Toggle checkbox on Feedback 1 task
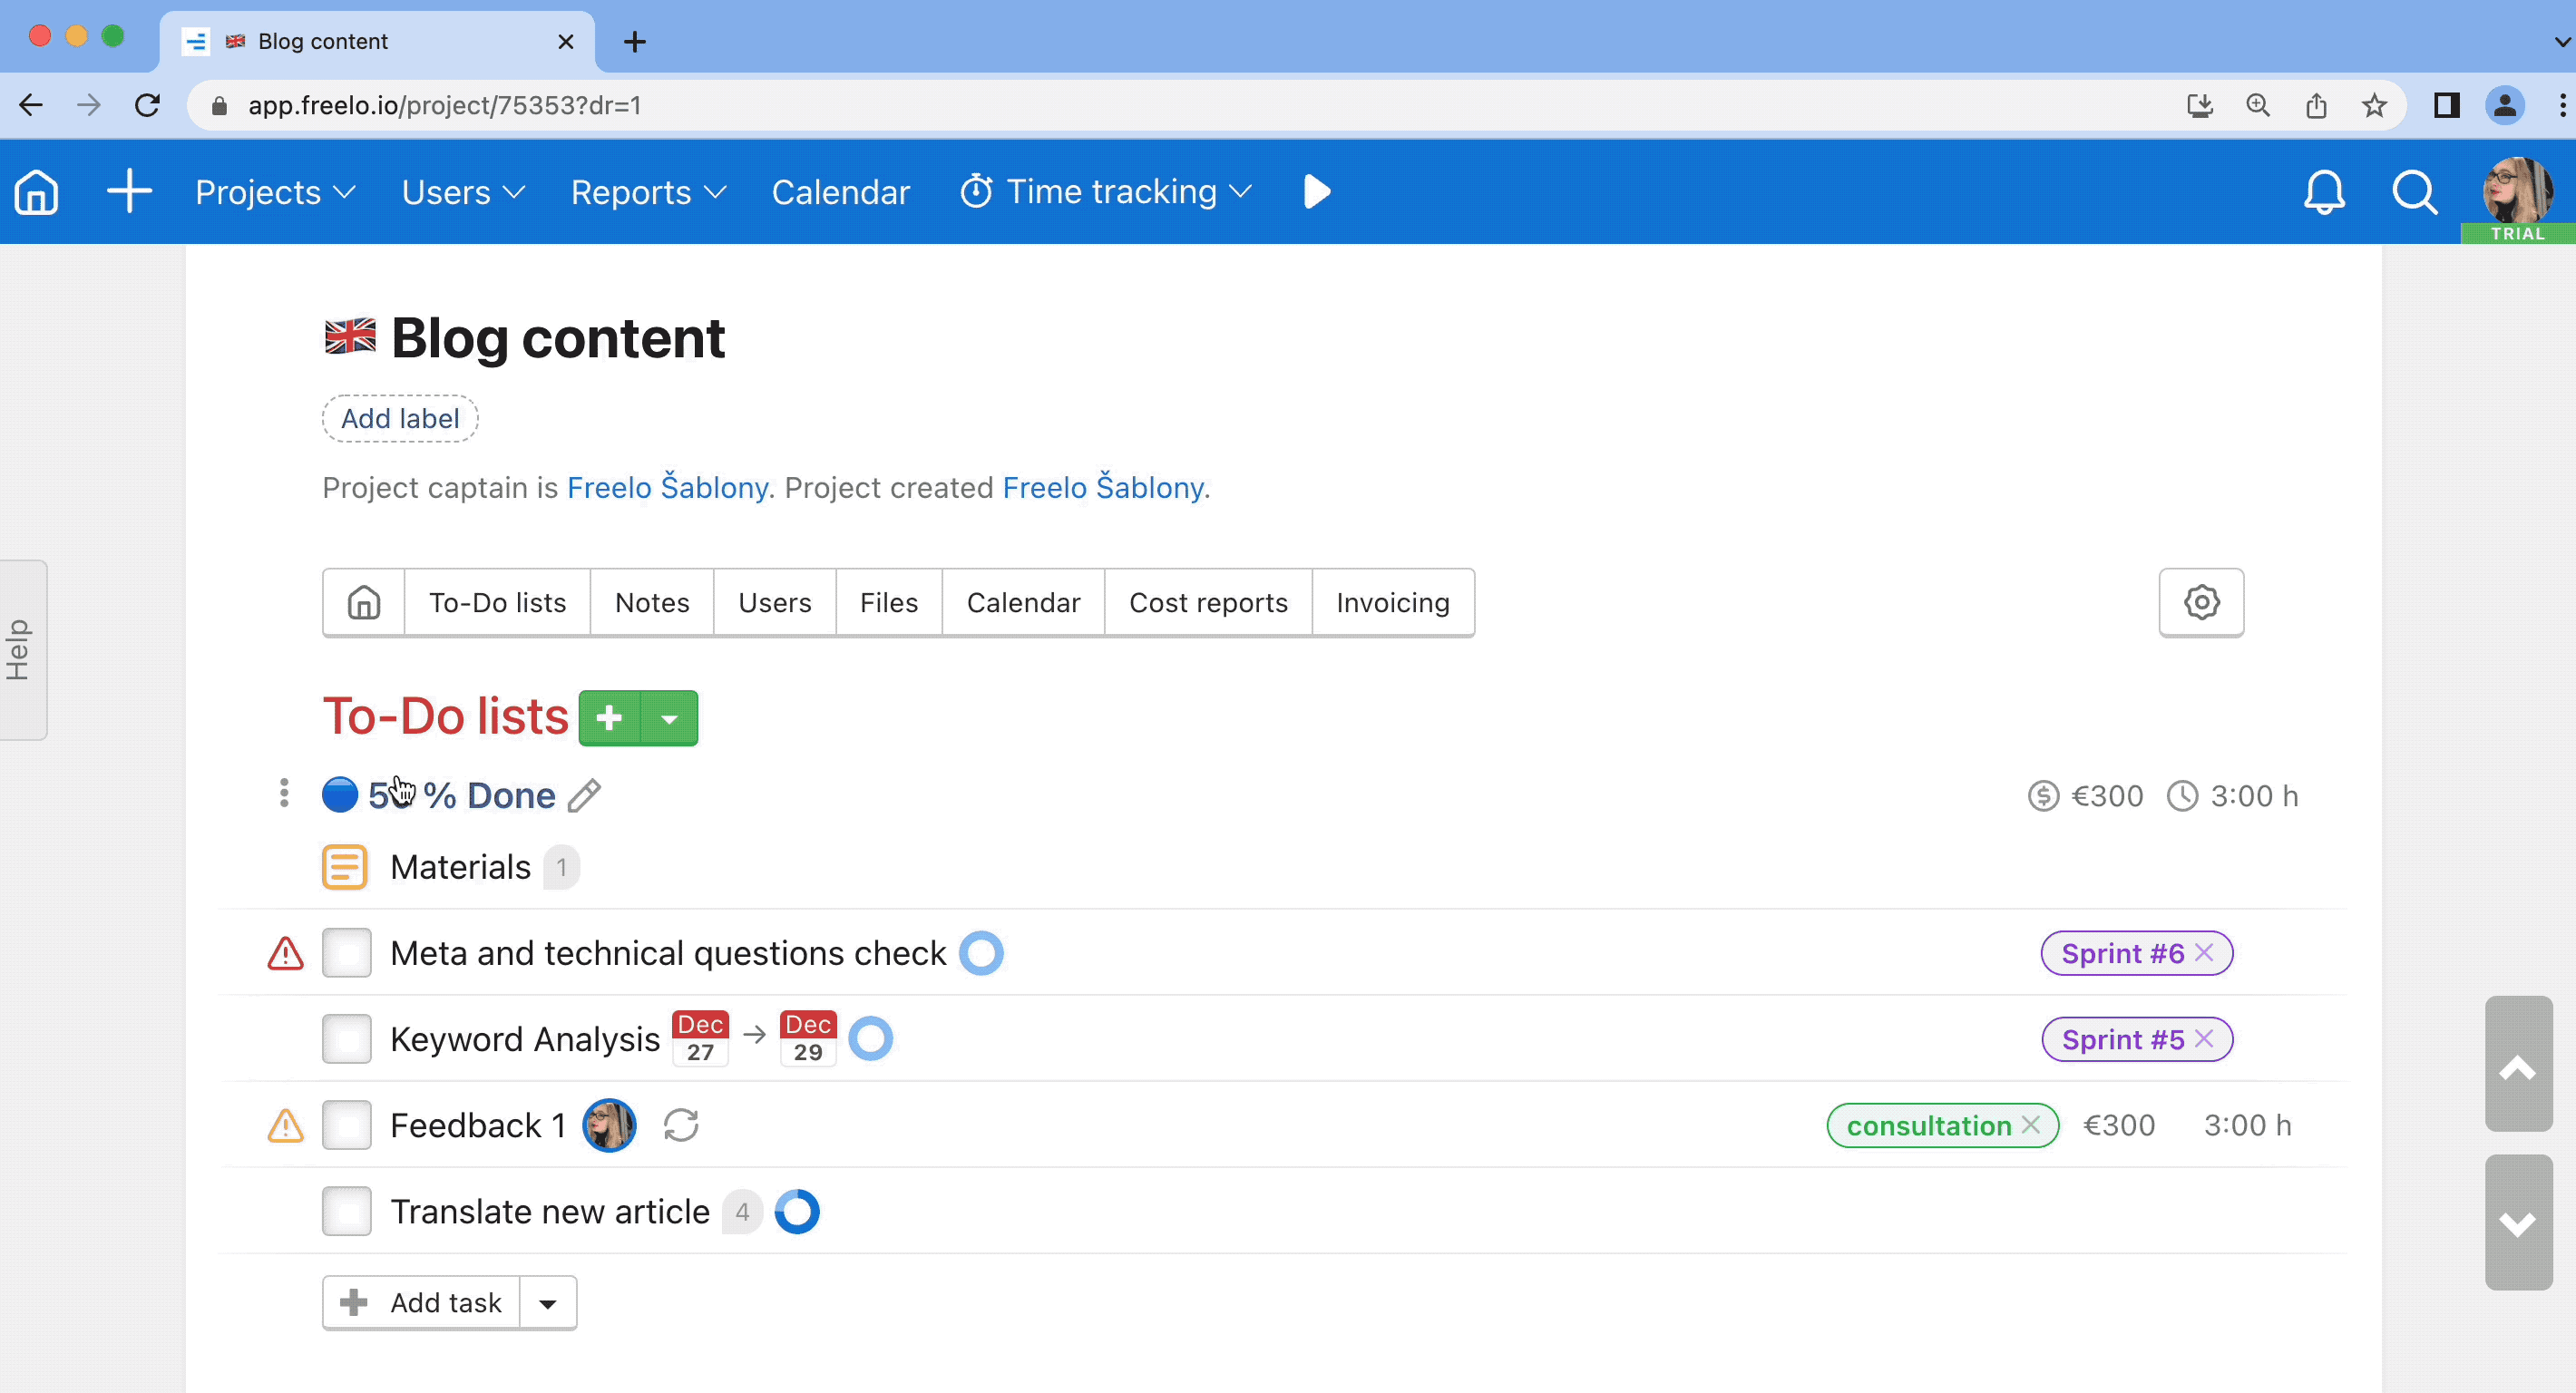The image size is (2576, 1393). [345, 1124]
